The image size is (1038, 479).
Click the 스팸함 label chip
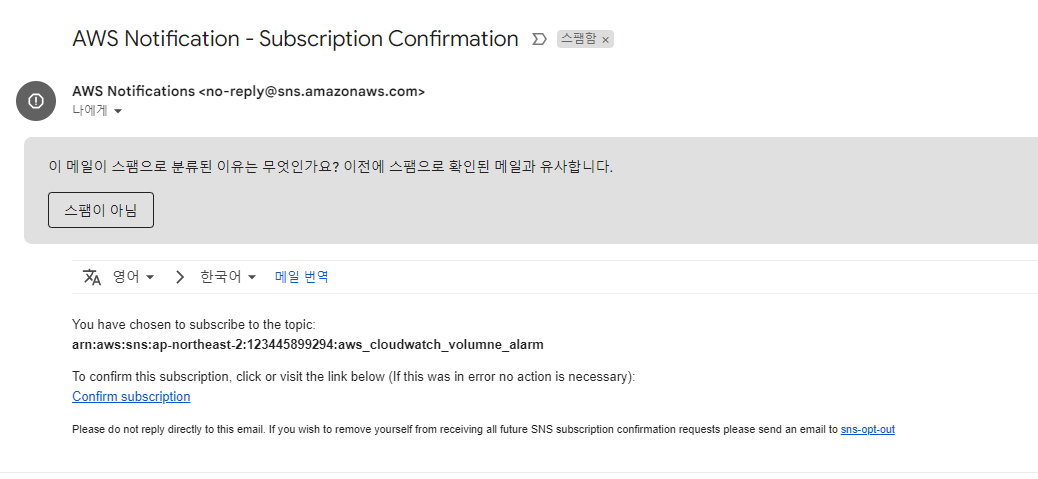(x=578, y=39)
